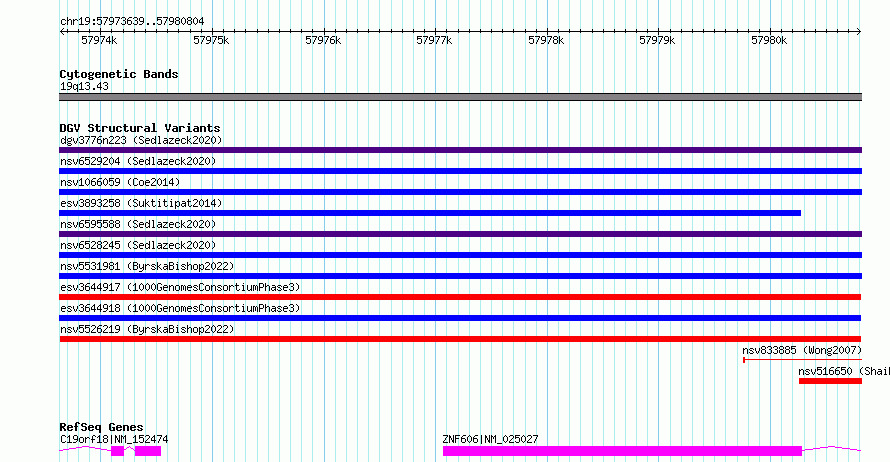The height and width of the screenshot is (462, 890).
Task: Click the wider second C19orf18 exon block
Action: (148, 451)
